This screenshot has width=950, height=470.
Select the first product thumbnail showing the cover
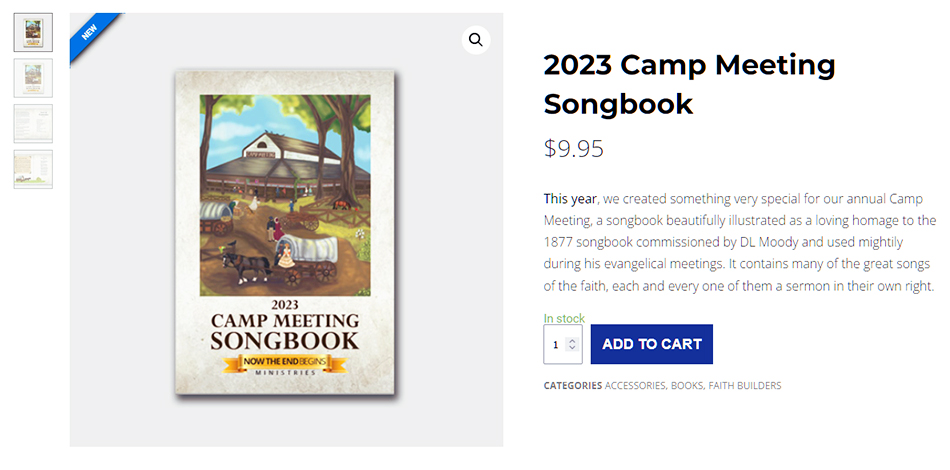click(x=33, y=32)
